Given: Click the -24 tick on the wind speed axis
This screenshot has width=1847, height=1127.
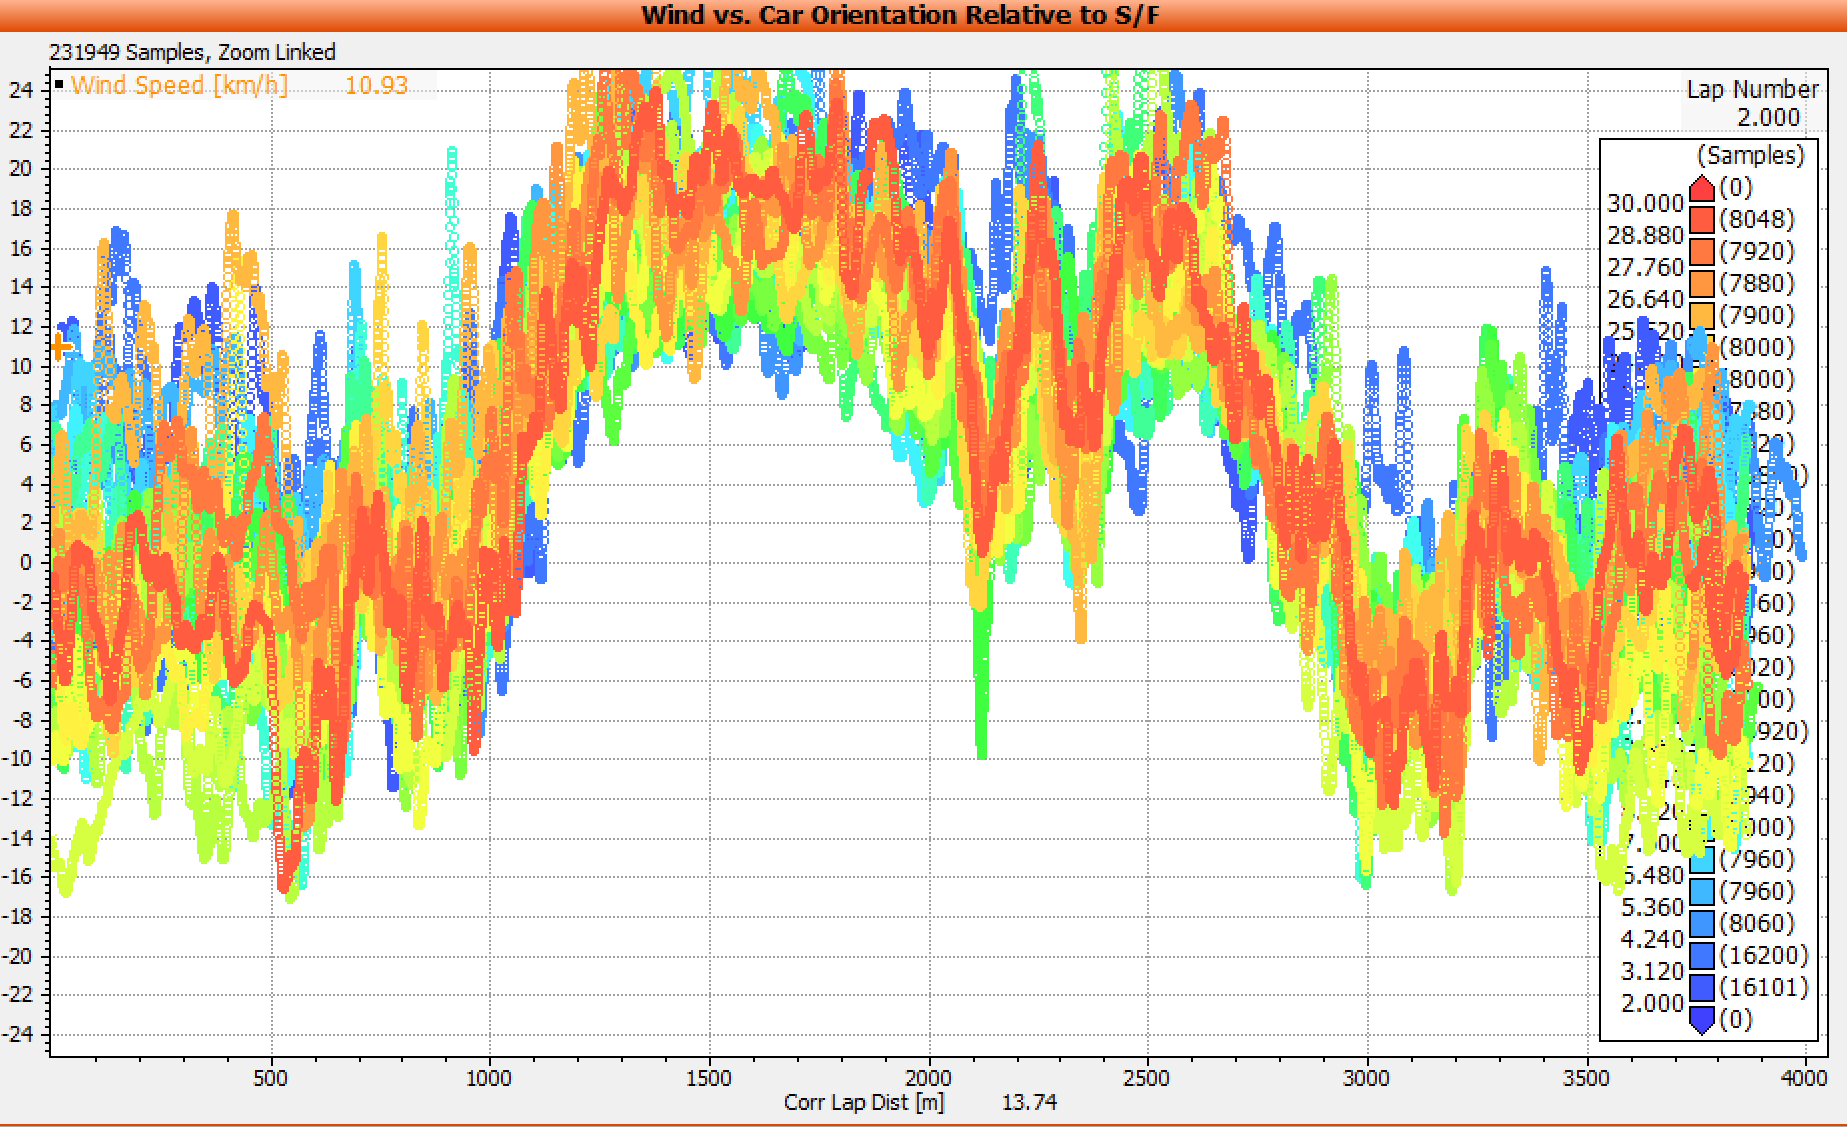Looking at the screenshot, I should tap(19, 1034).
